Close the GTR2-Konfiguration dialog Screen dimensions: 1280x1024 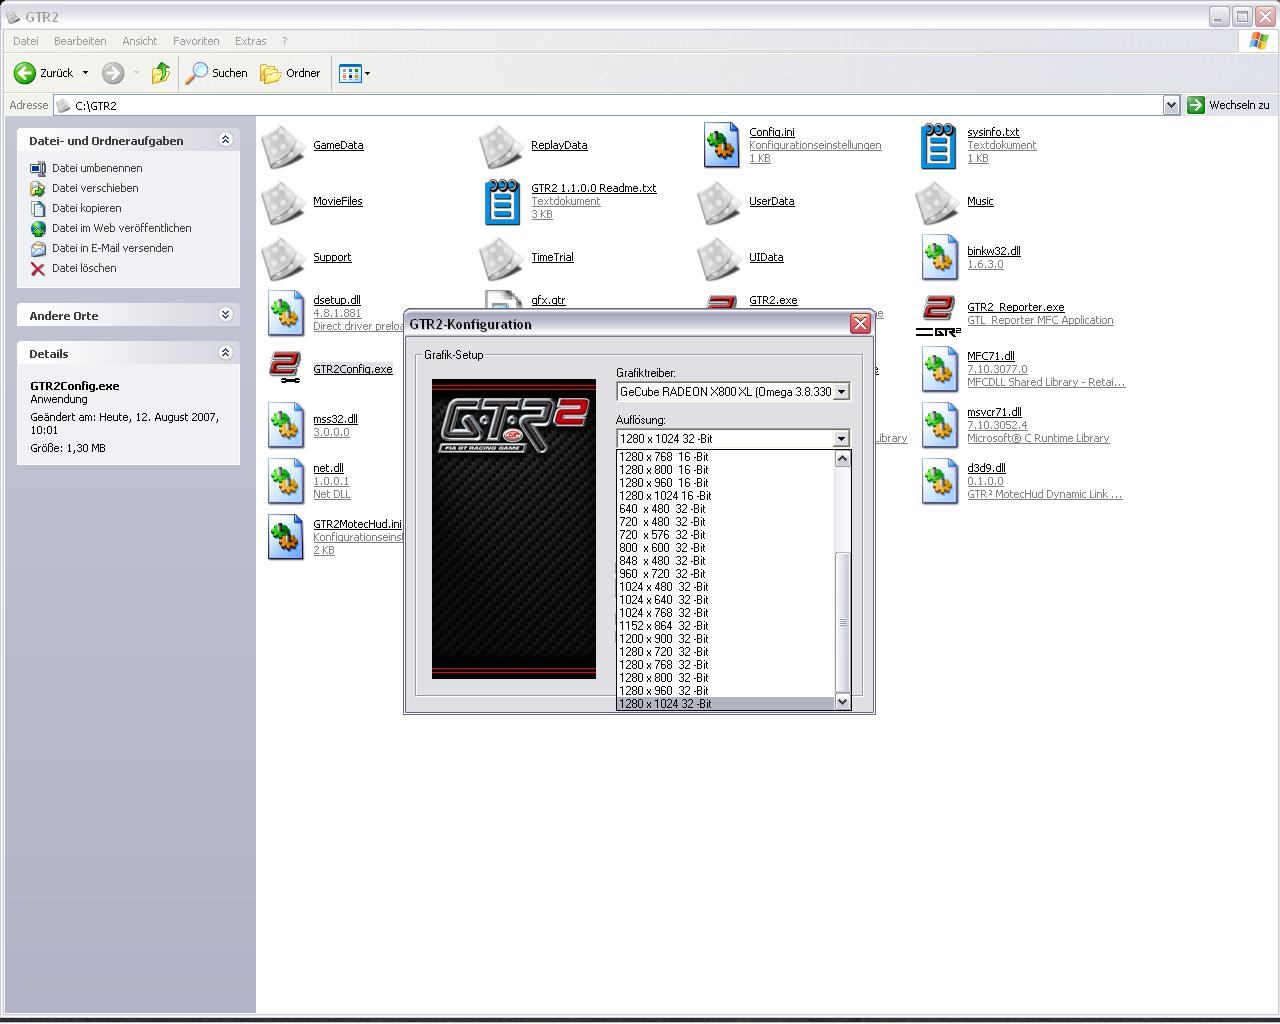[x=860, y=323]
